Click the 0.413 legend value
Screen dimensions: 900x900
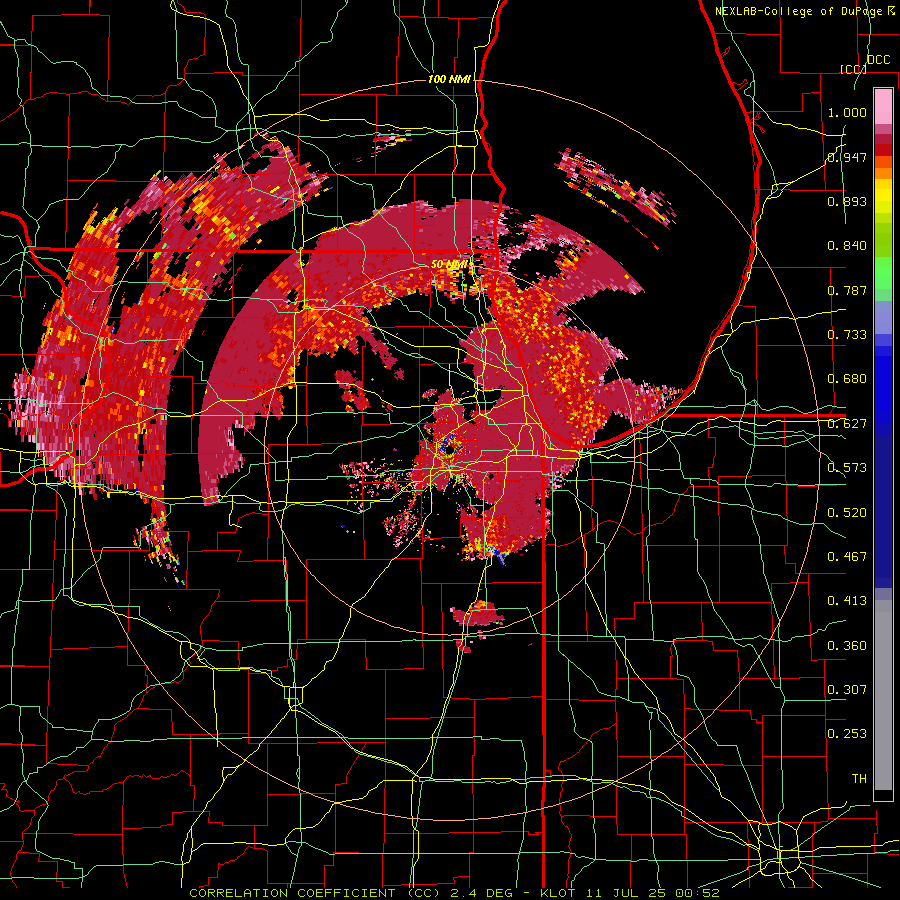tap(847, 601)
